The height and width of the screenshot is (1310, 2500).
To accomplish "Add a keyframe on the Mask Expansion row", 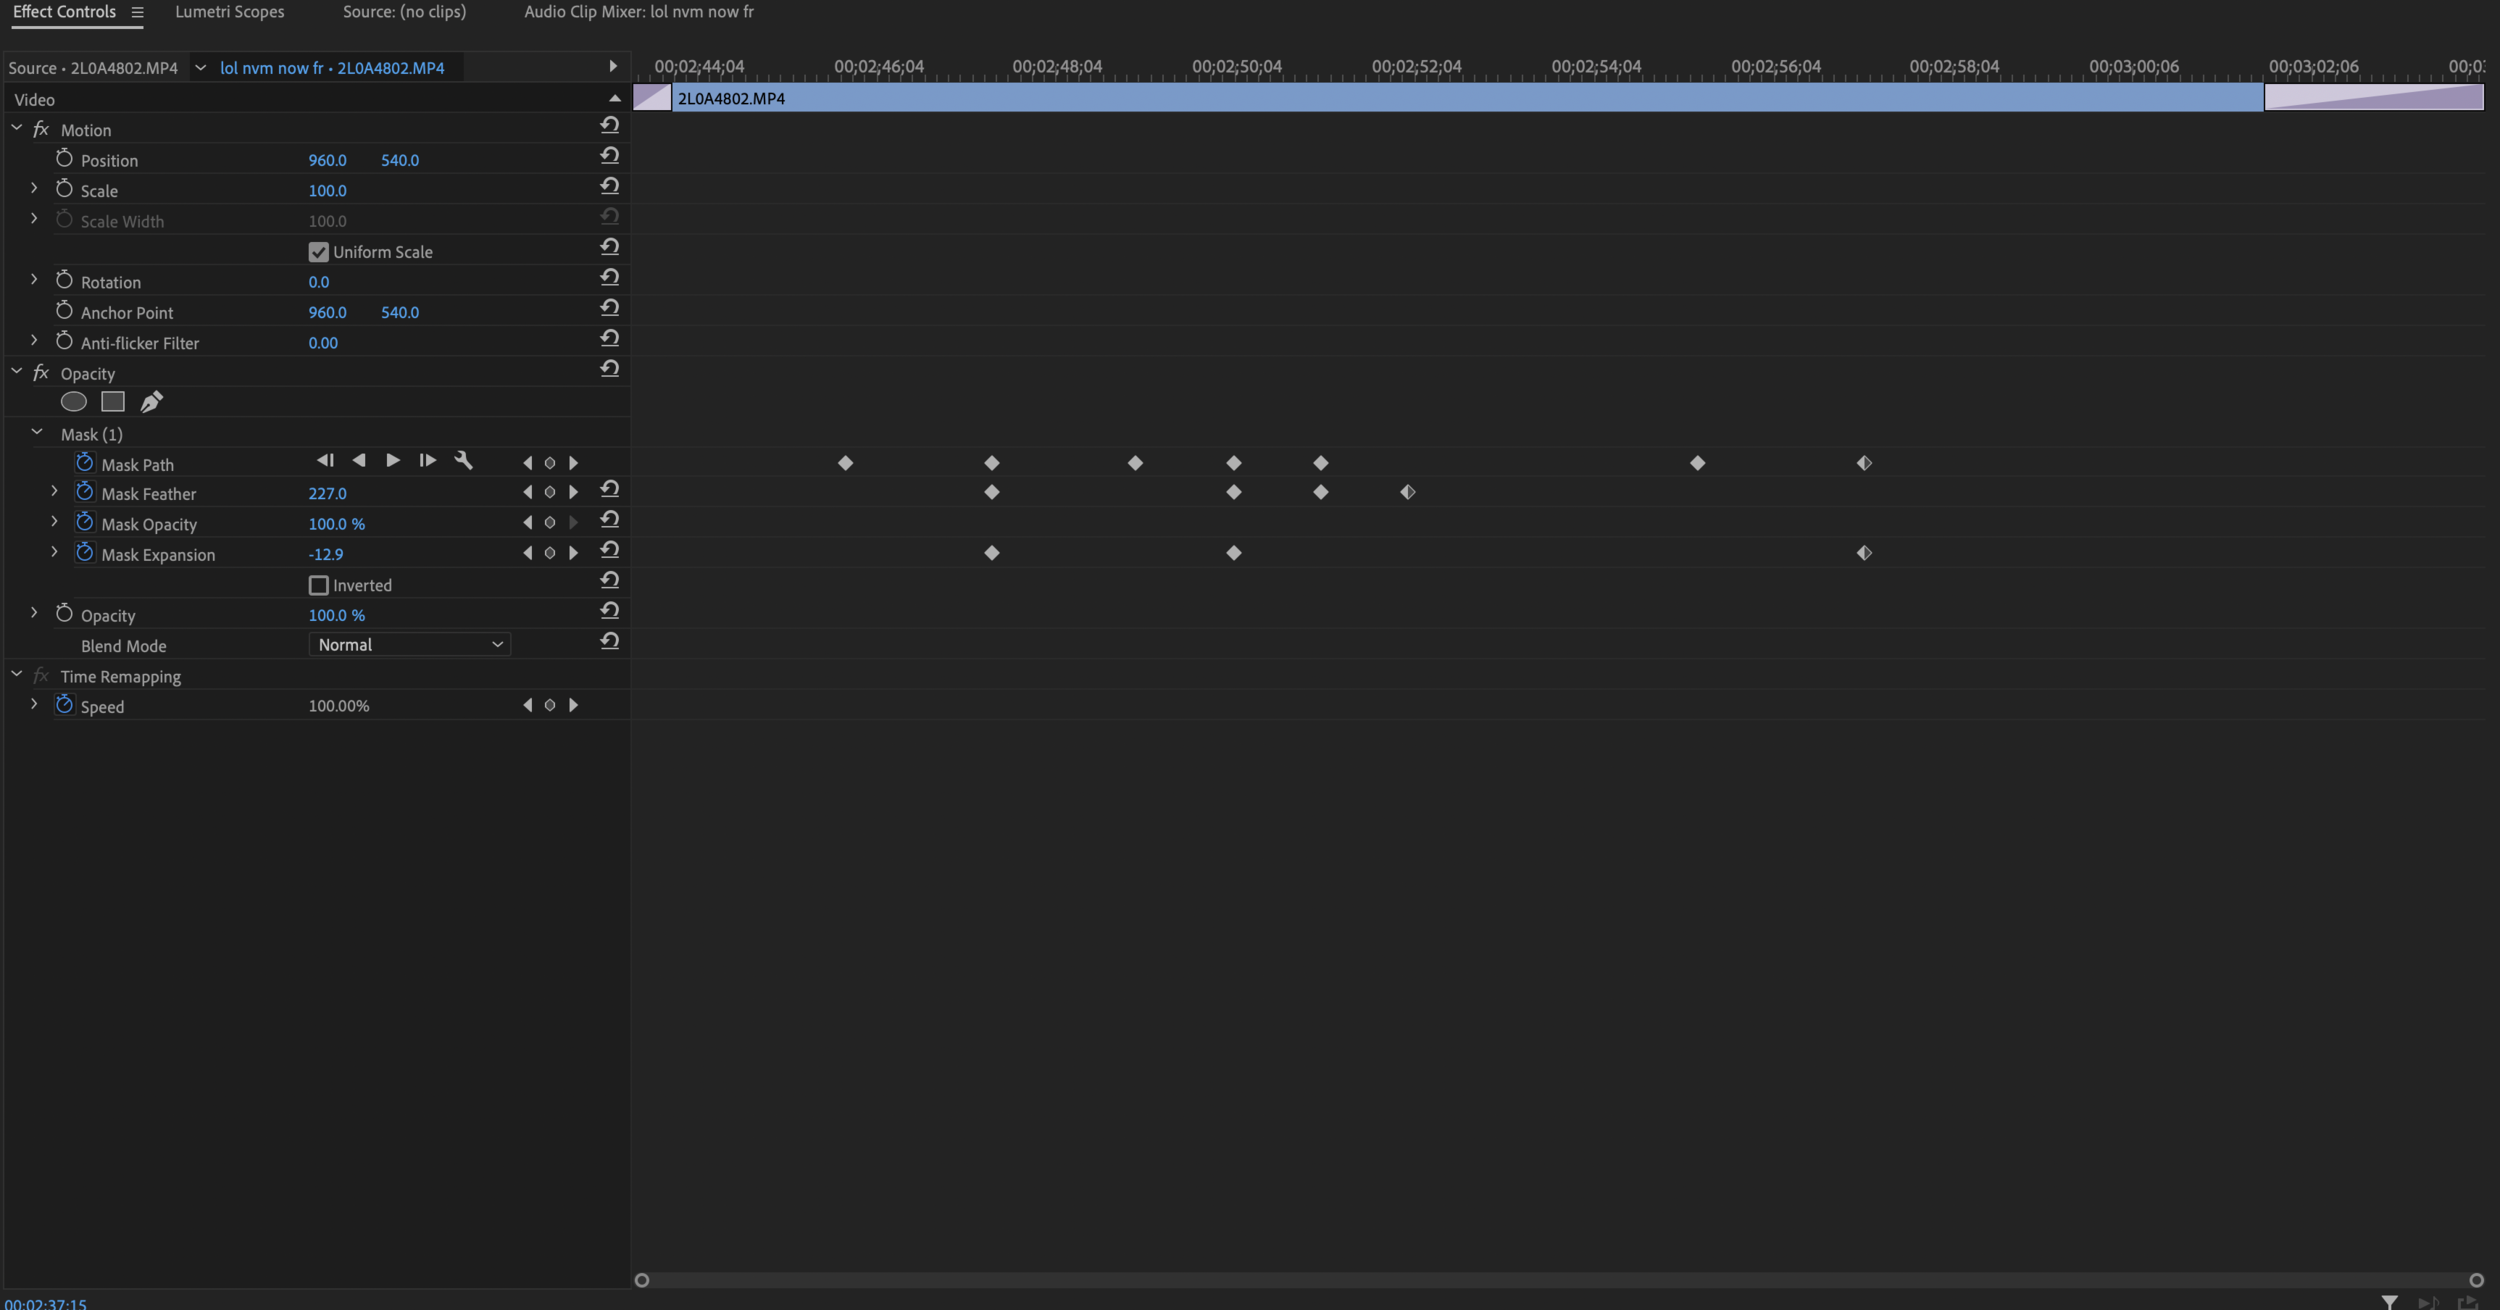I will (x=549, y=551).
